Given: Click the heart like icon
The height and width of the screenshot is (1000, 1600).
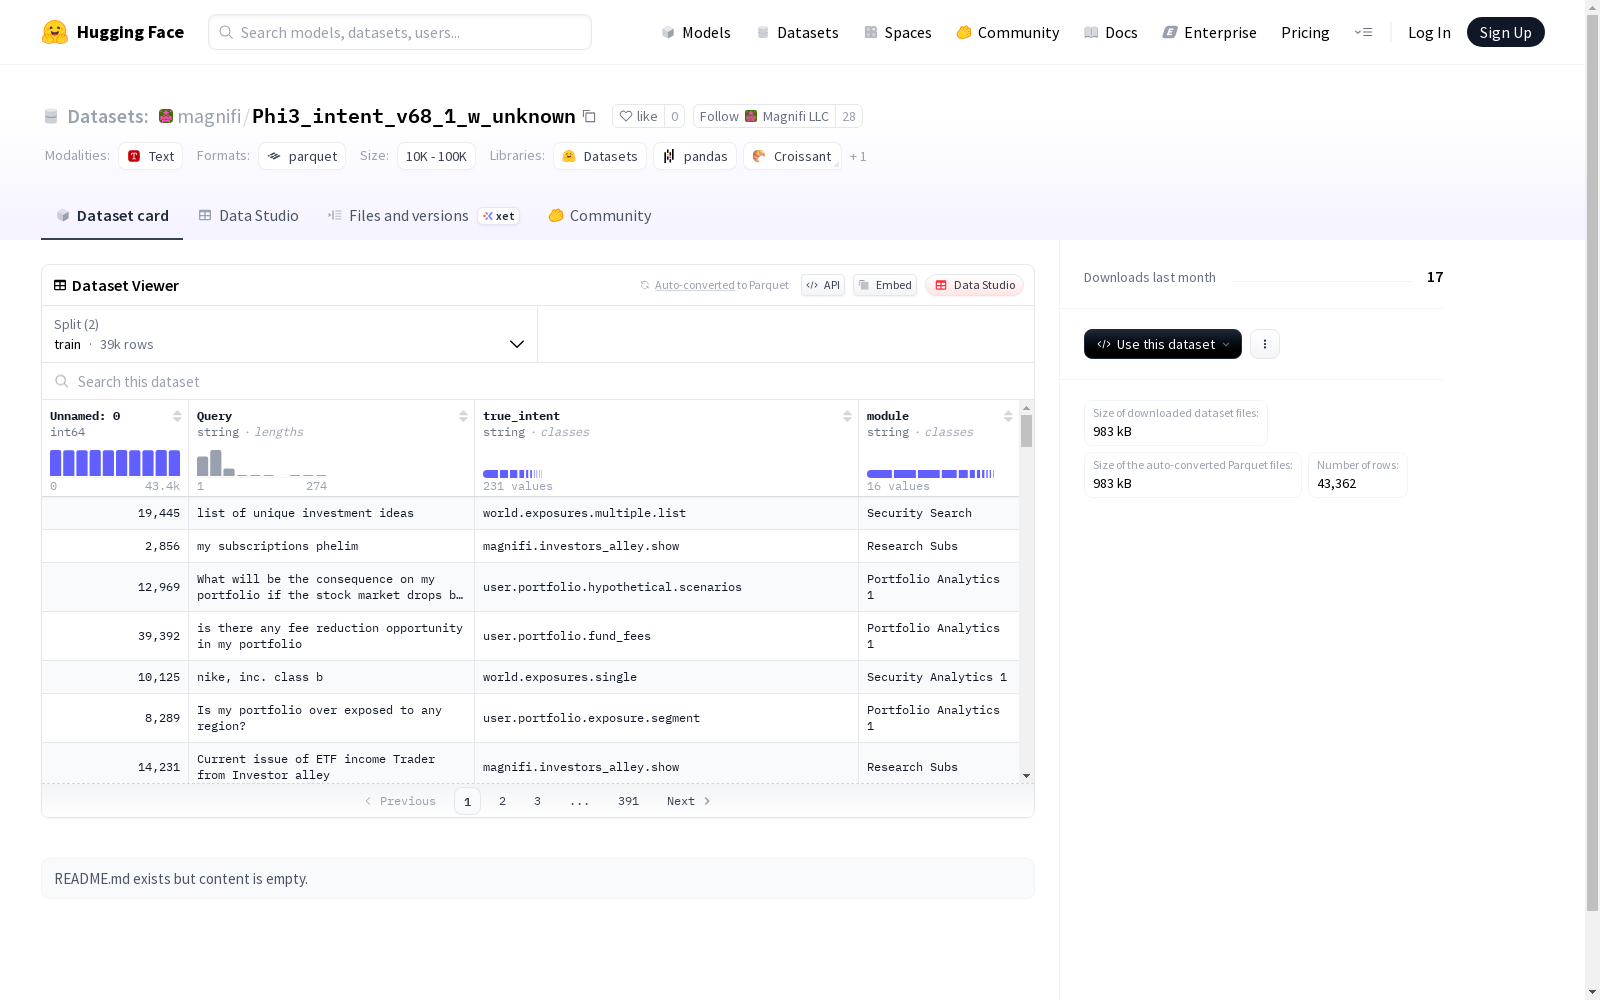Looking at the screenshot, I should [626, 116].
